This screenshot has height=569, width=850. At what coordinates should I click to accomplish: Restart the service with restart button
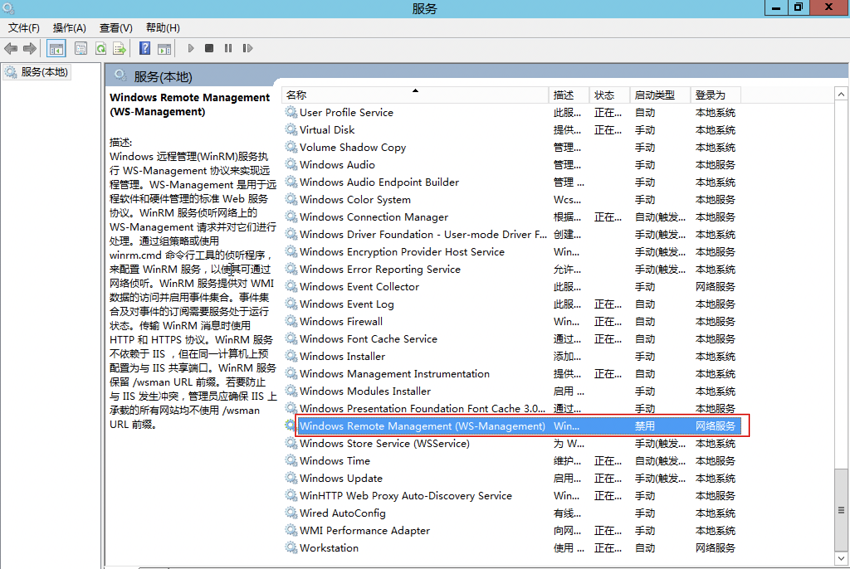click(x=247, y=48)
